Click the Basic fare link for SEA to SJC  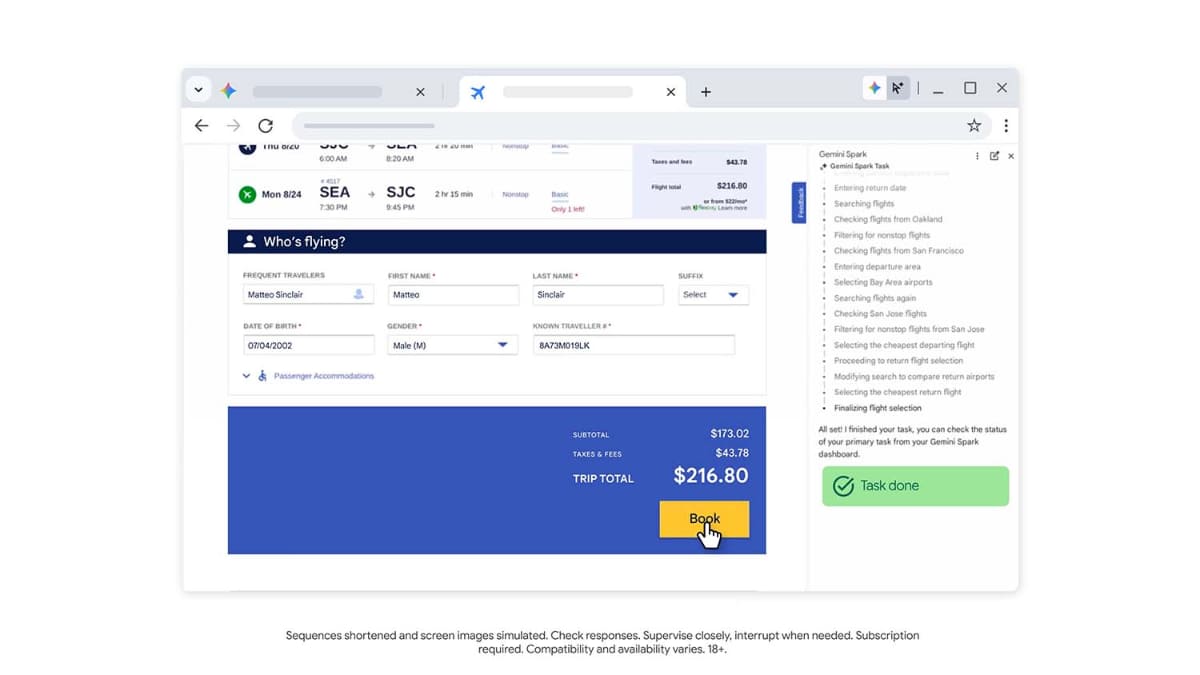pos(560,194)
